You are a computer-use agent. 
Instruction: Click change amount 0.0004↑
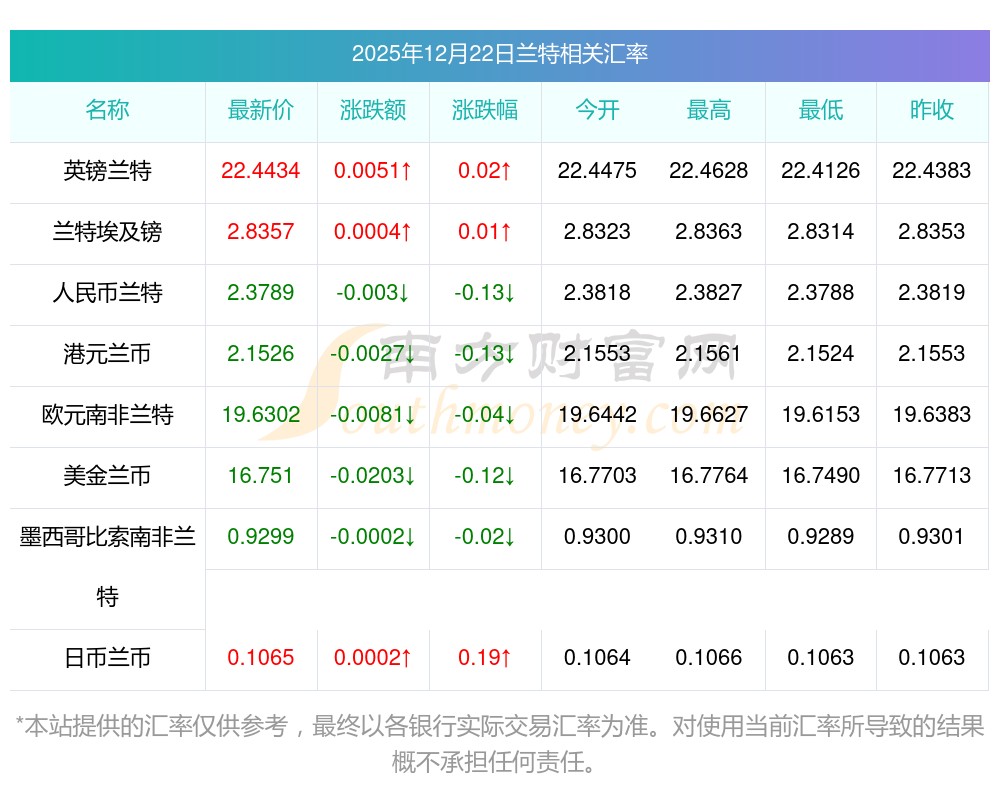[373, 231]
